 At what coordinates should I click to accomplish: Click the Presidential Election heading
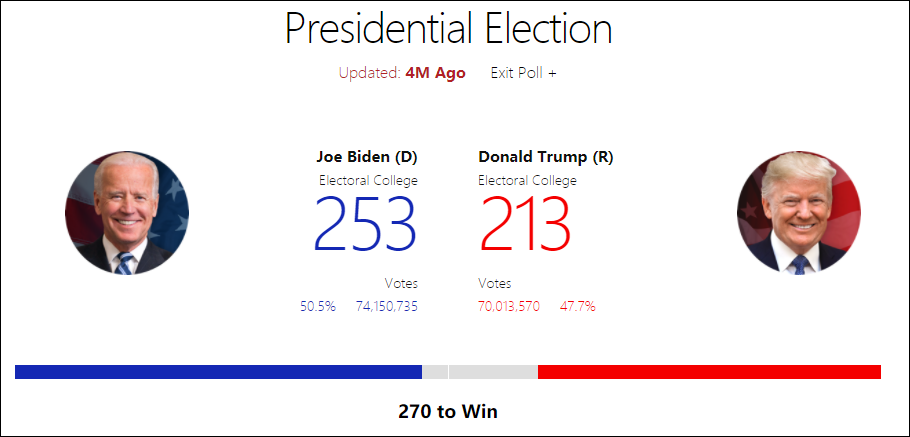tap(448, 30)
